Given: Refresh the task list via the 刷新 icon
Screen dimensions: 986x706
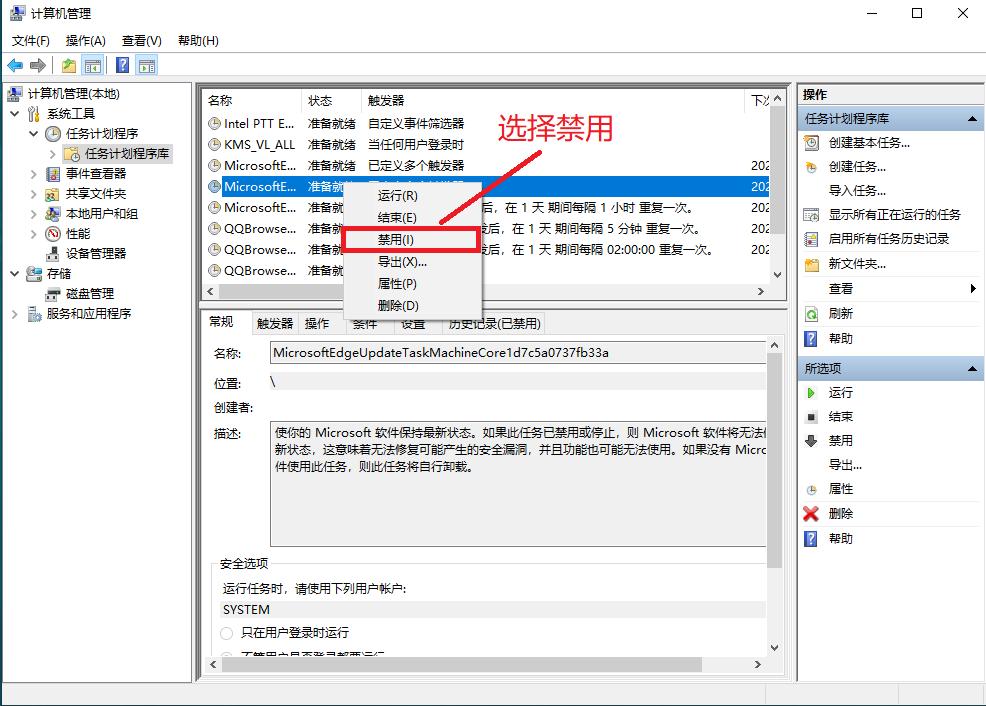Looking at the screenshot, I should [x=813, y=313].
